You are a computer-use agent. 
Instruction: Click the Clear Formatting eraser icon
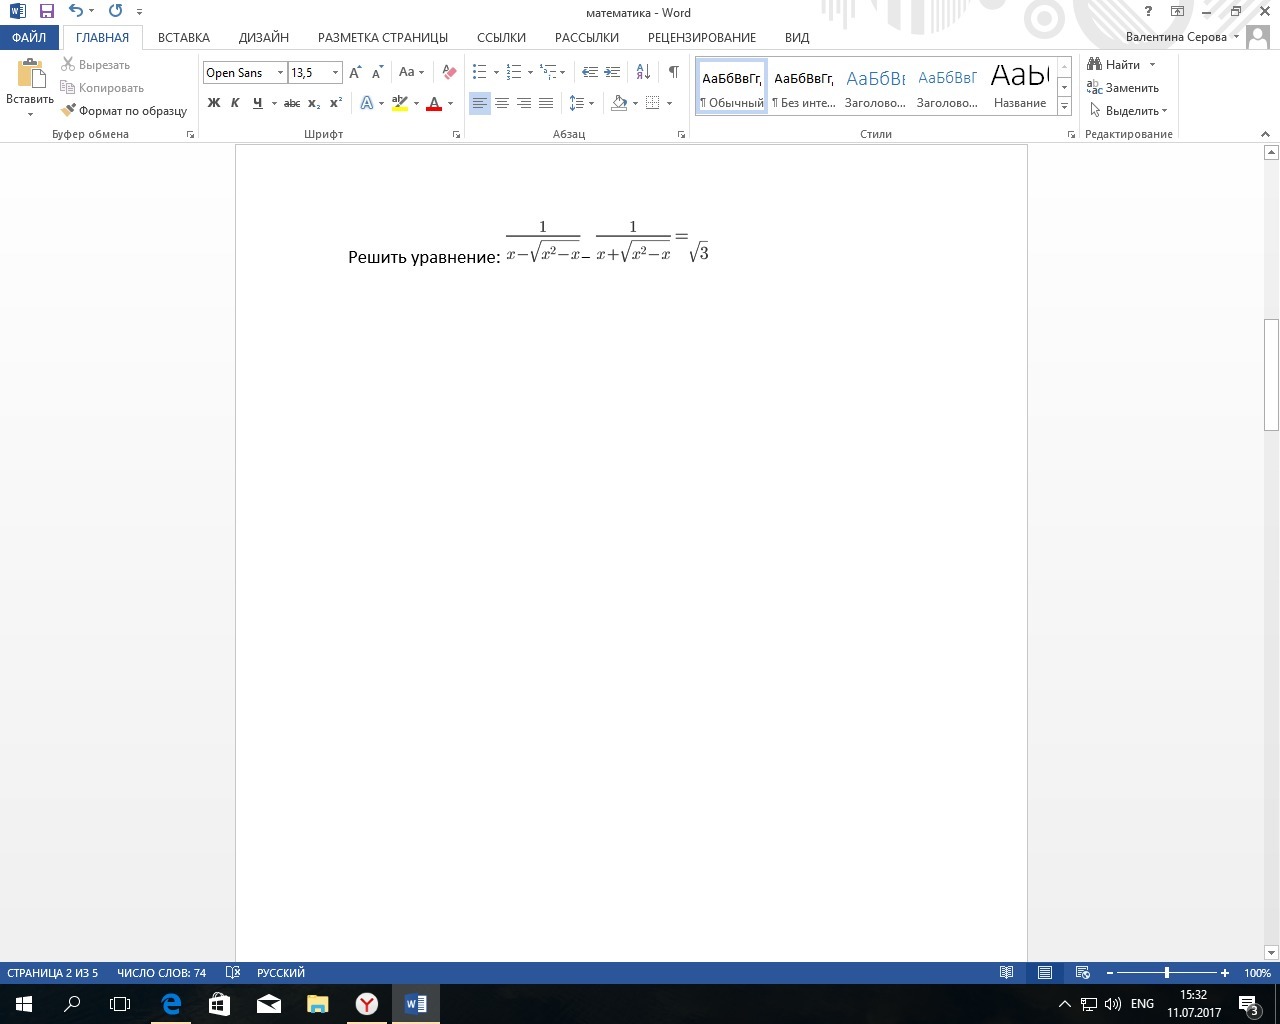(449, 72)
